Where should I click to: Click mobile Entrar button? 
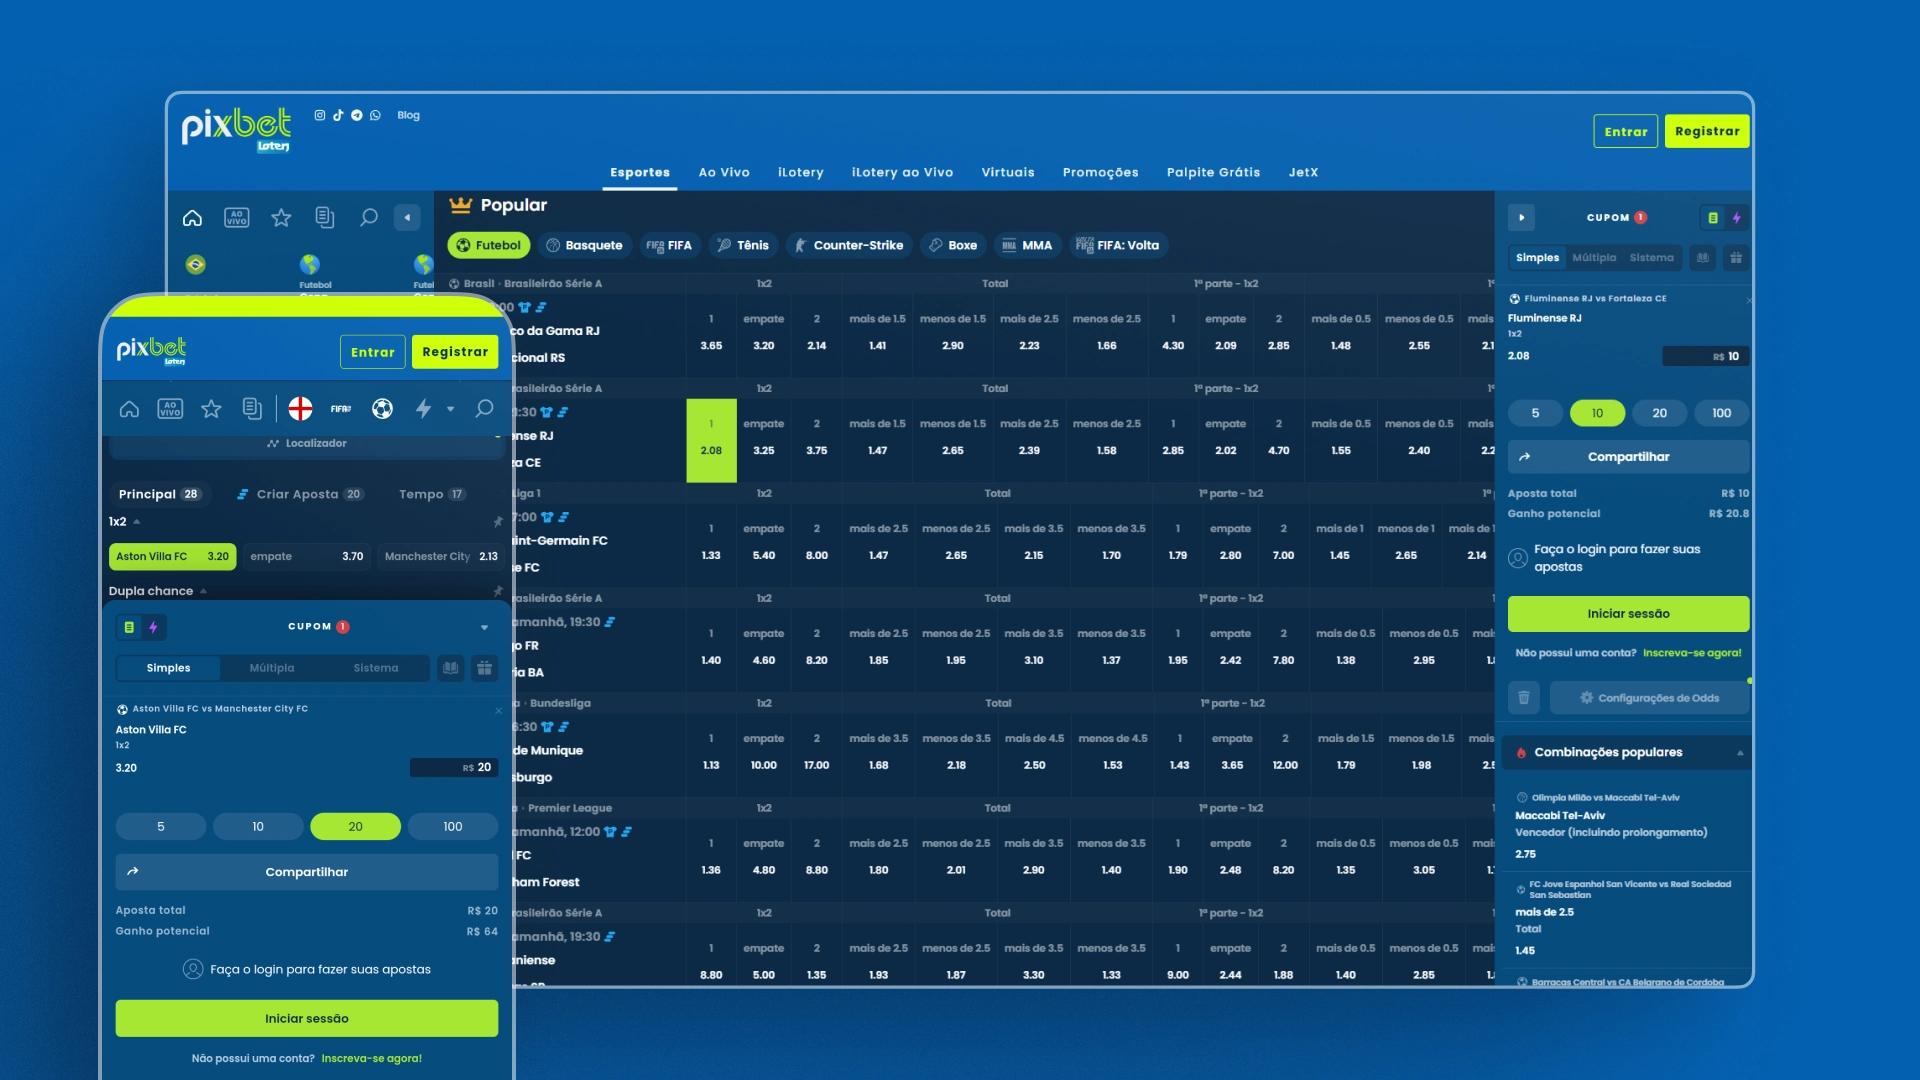click(x=373, y=352)
